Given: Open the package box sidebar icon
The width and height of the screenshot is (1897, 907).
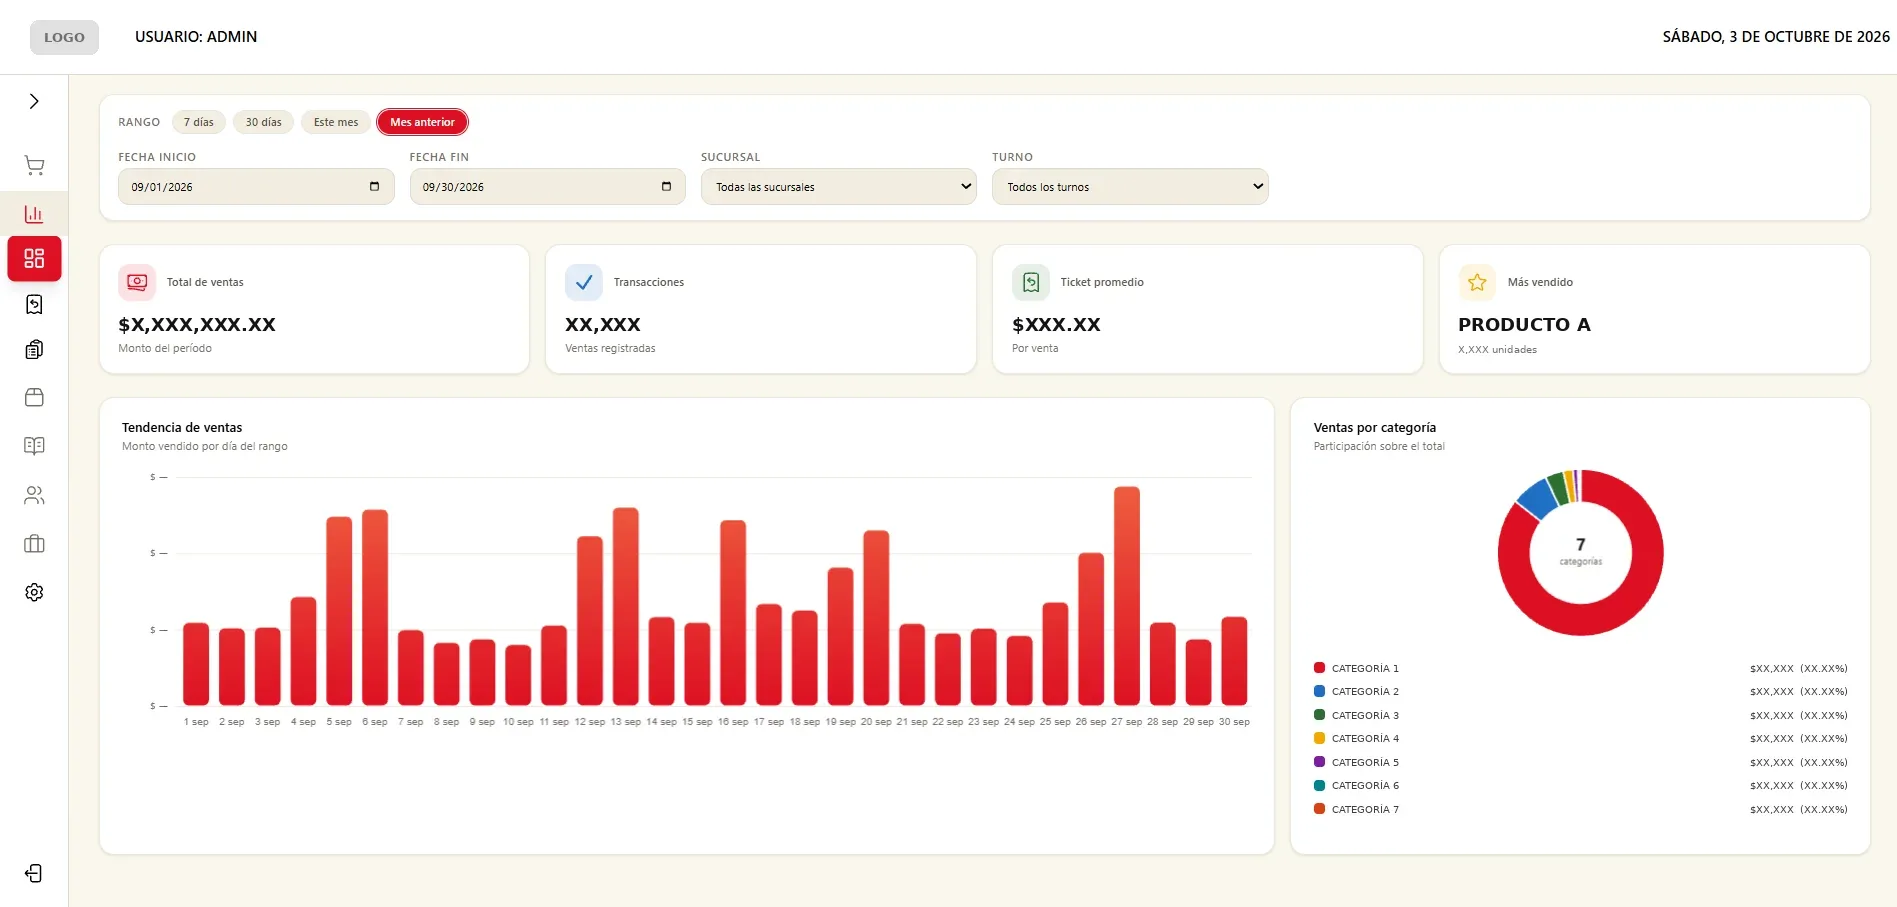Looking at the screenshot, I should click(34, 397).
